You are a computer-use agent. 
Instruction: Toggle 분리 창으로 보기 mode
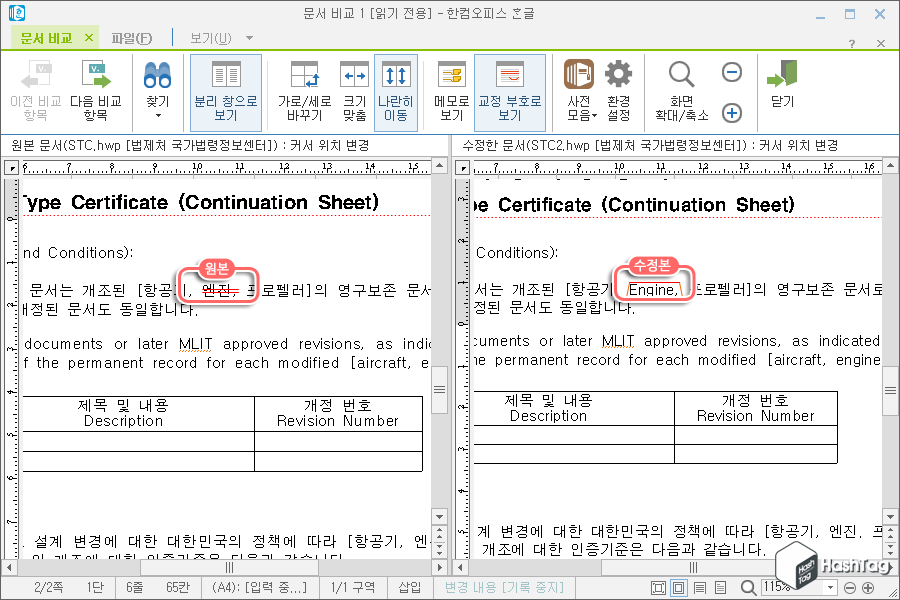tap(225, 88)
